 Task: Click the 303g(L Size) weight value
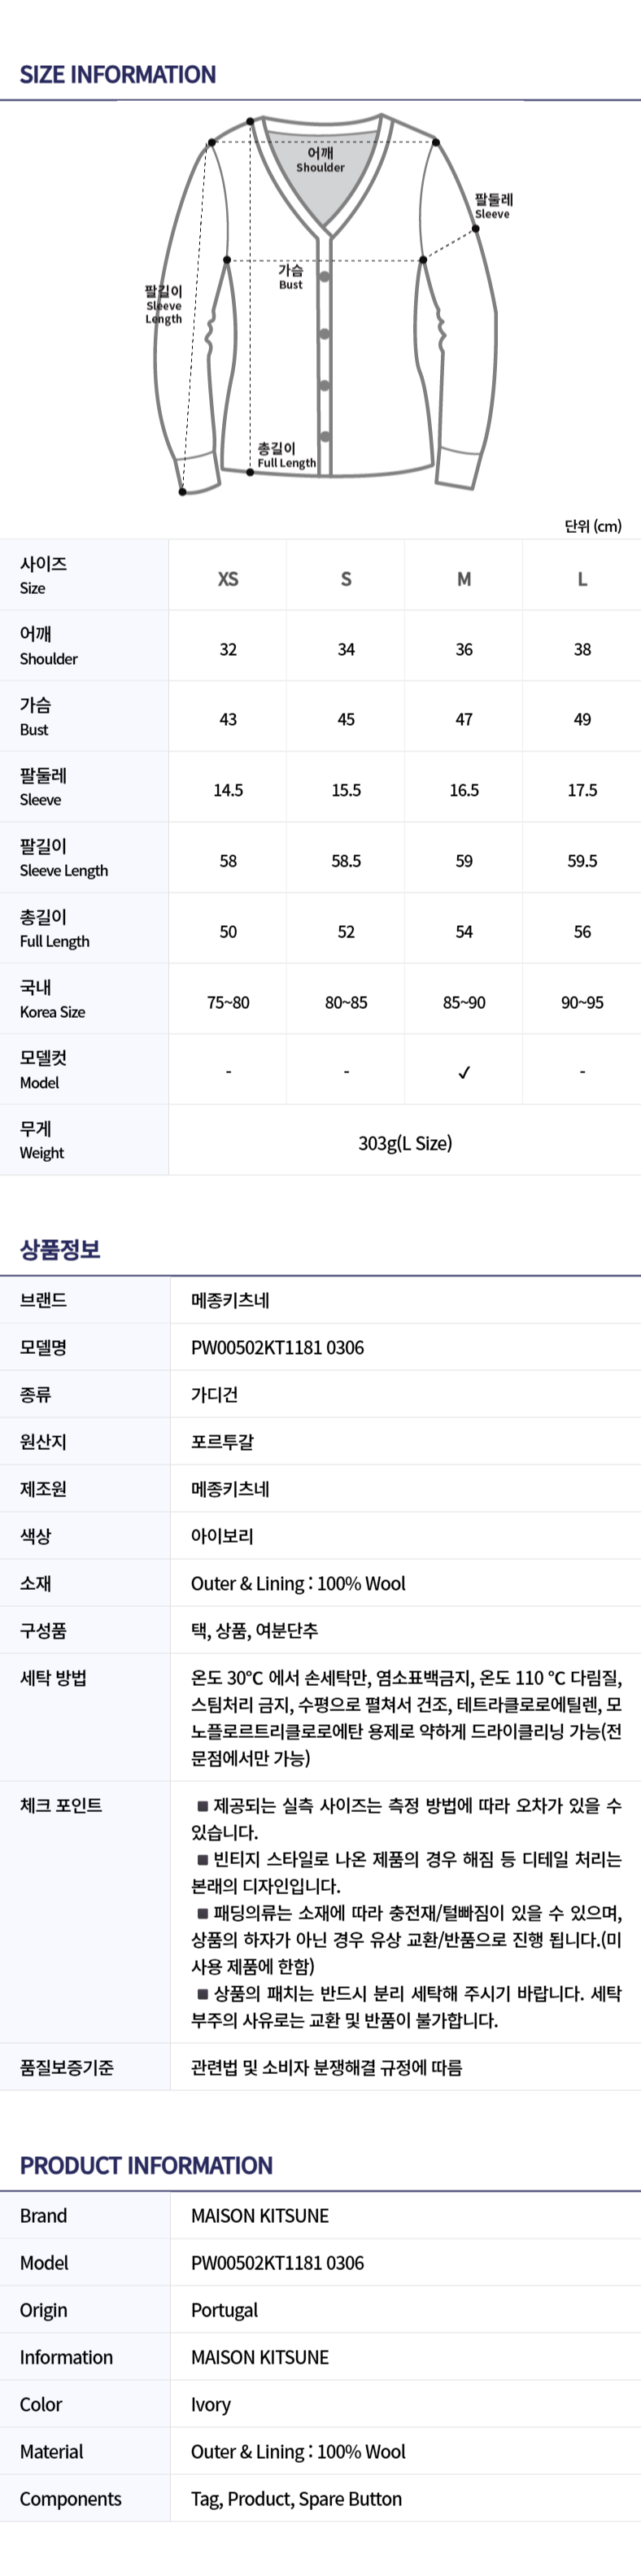pyautogui.click(x=405, y=1143)
